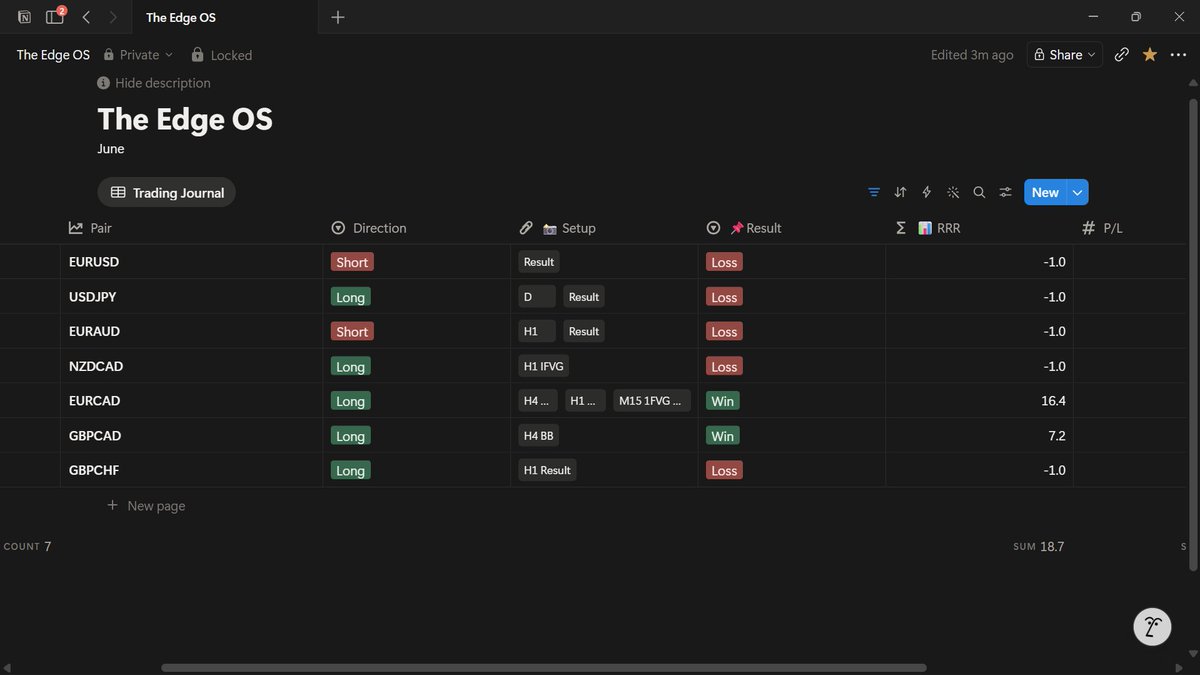Open the Notion AI assistant floating button
This screenshot has width=1200, height=675.
point(1152,627)
